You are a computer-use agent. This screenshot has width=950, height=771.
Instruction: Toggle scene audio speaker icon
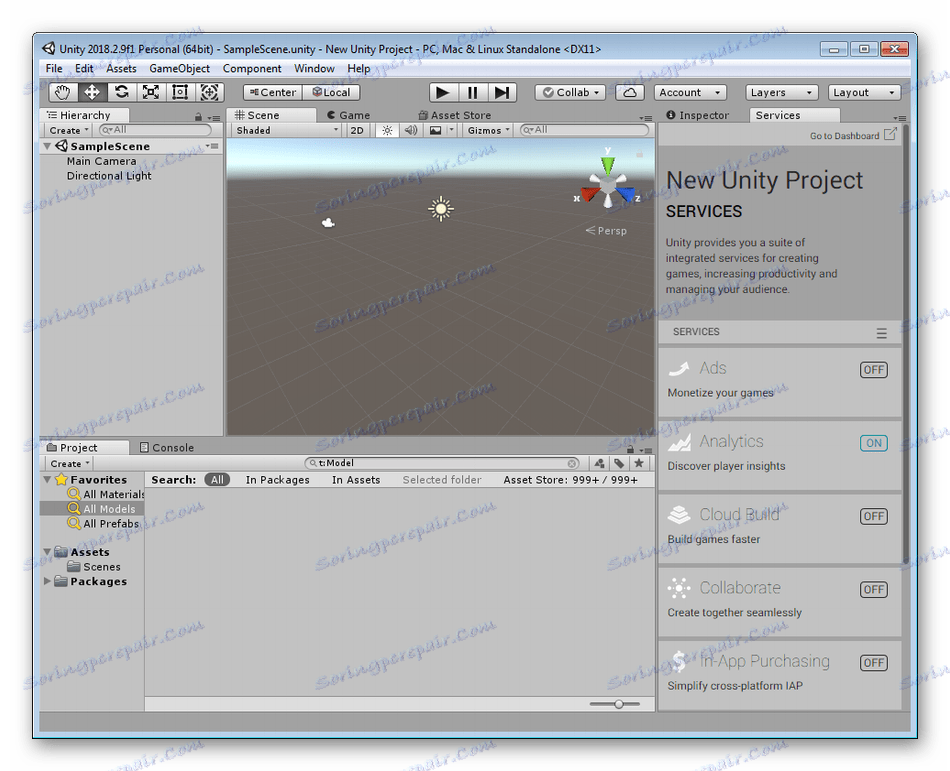[411, 130]
